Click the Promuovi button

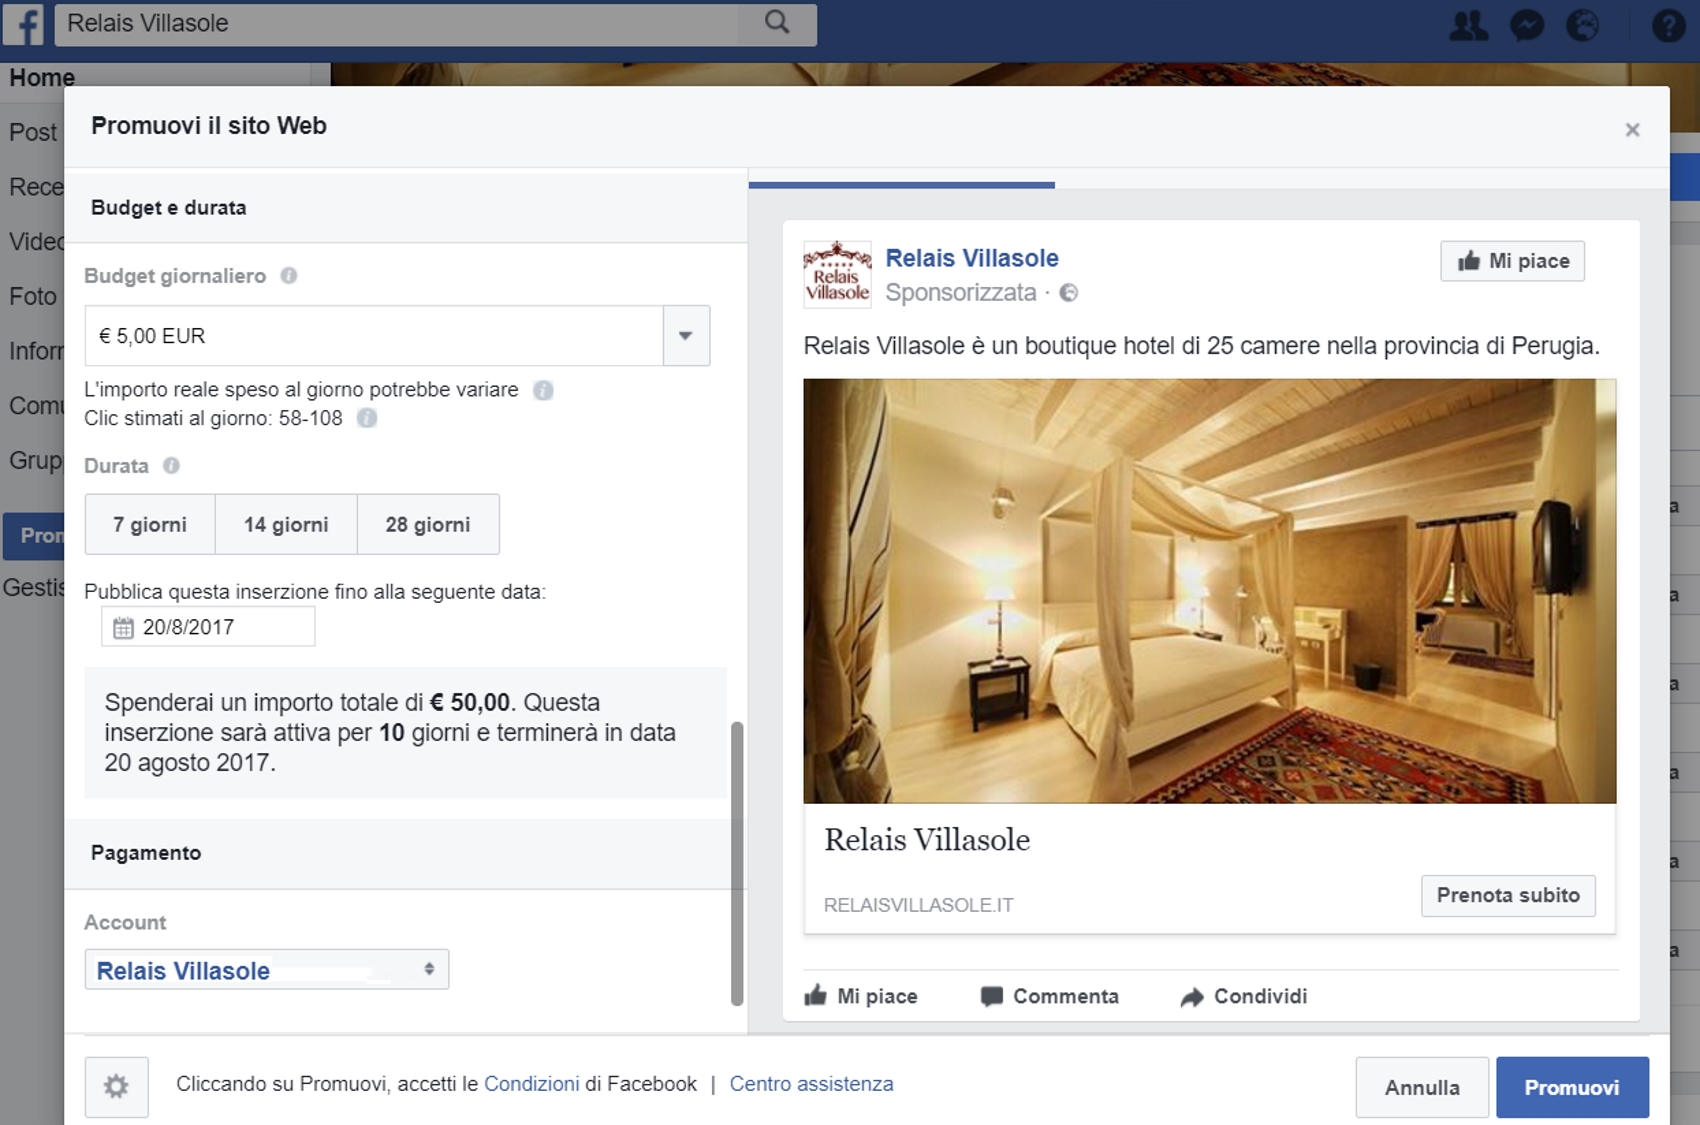pyautogui.click(x=1571, y=1087)
